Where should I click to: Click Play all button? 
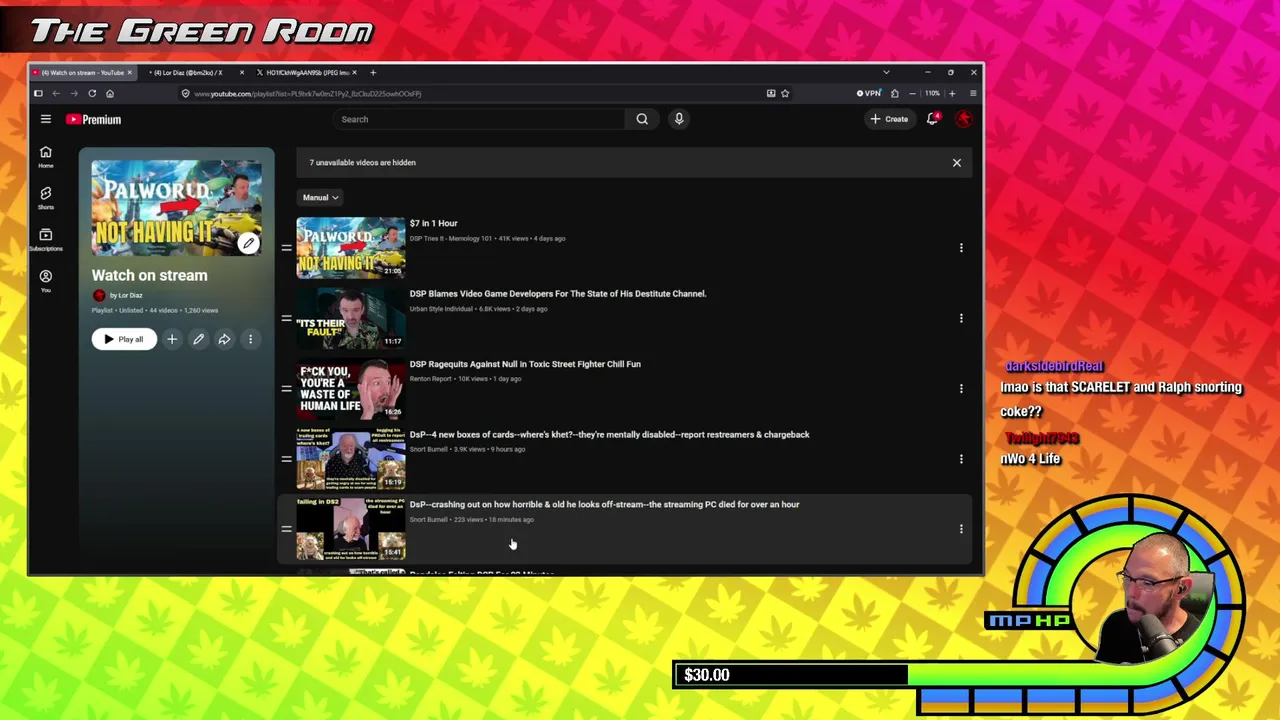[x=124, y=339]
